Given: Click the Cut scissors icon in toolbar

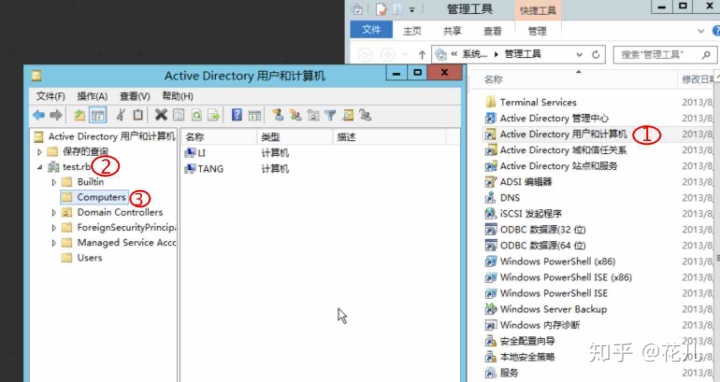Looking at the screenshot, I should pos(120,115).
